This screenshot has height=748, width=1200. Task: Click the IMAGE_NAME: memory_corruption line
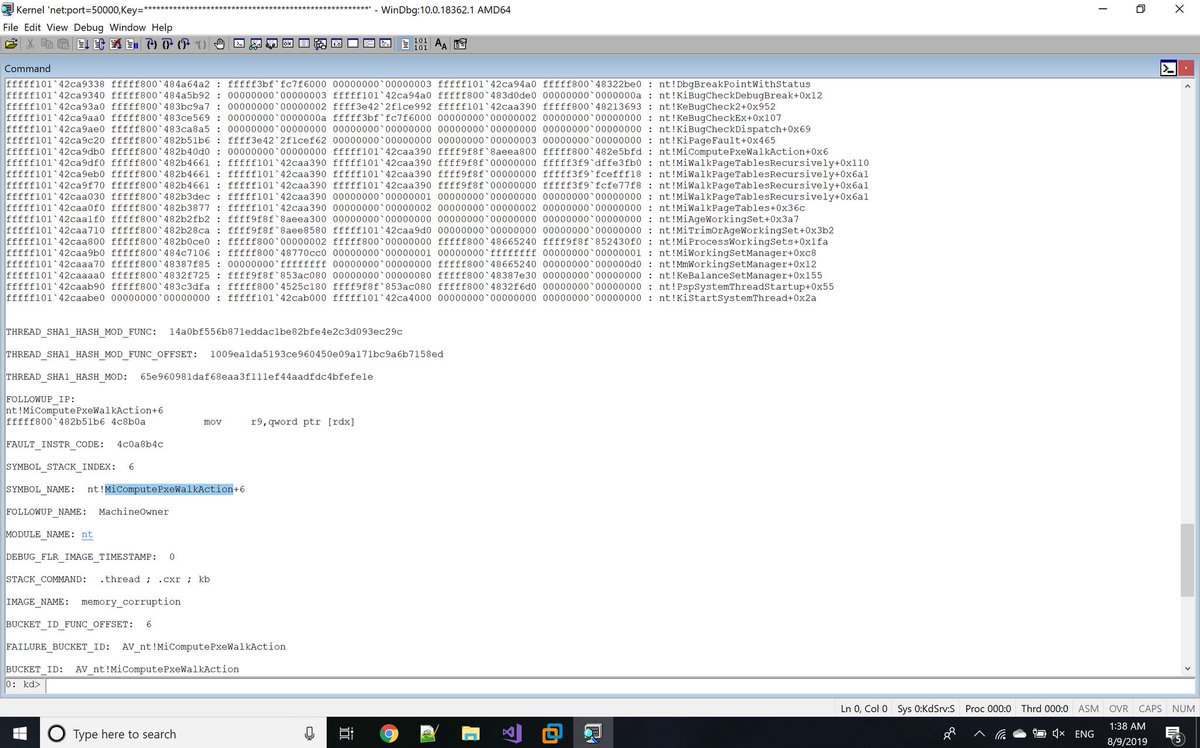pyautogui.click(x=93, y=602)
